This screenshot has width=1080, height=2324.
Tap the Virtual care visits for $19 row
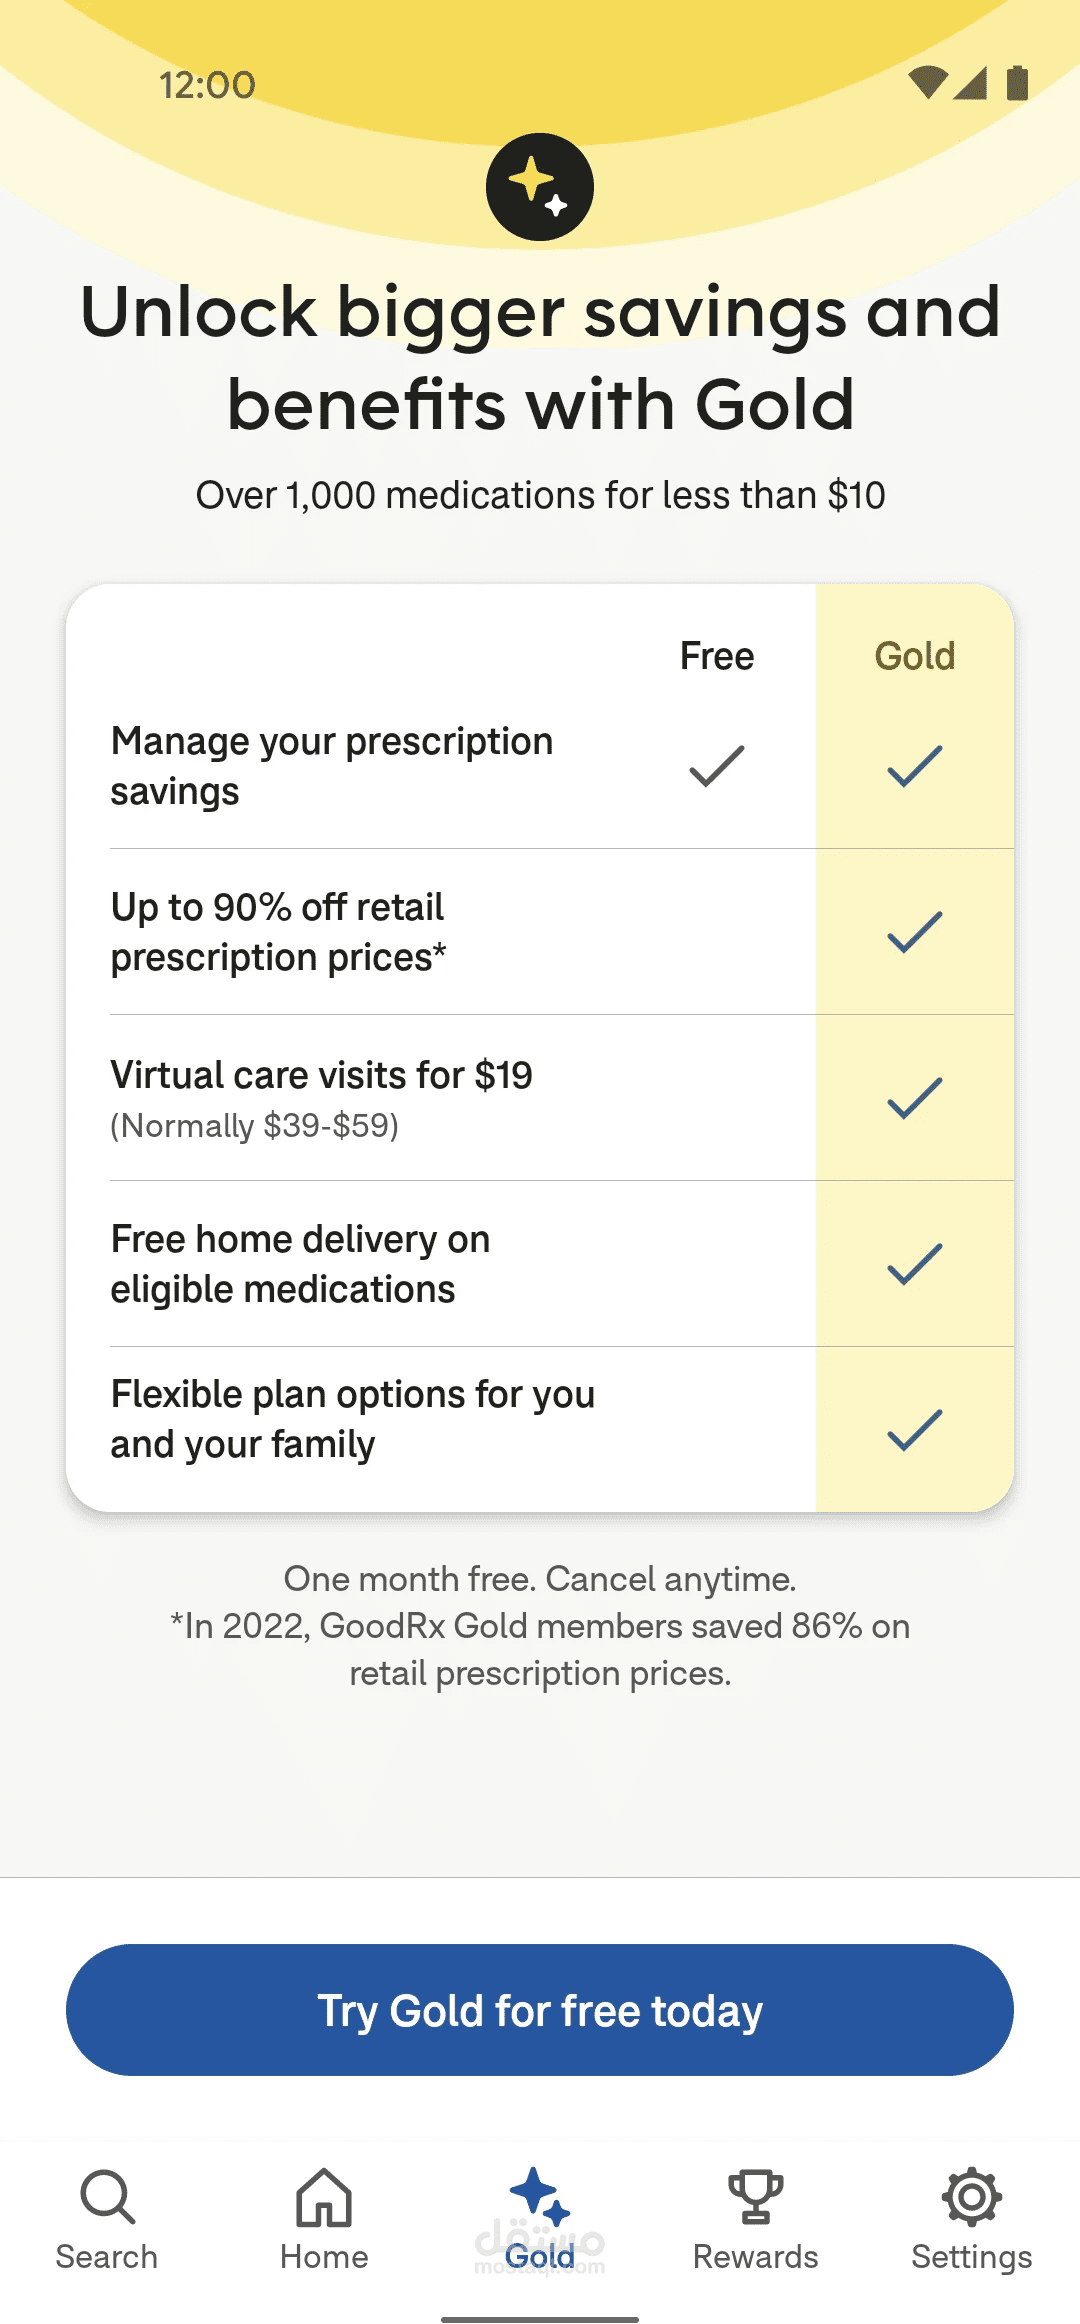(322, 1076)
